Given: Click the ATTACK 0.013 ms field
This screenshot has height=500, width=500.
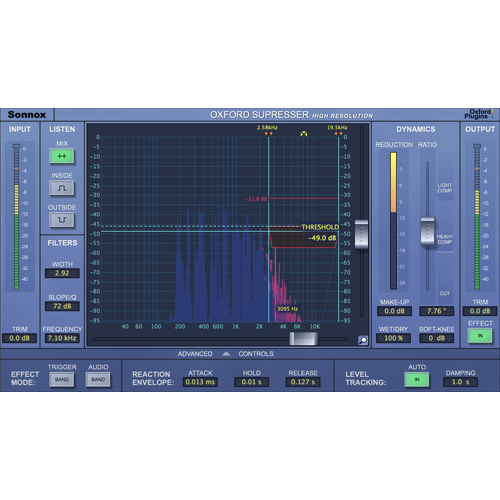Looking at the screenshot, I should click(x=200, y=382).
